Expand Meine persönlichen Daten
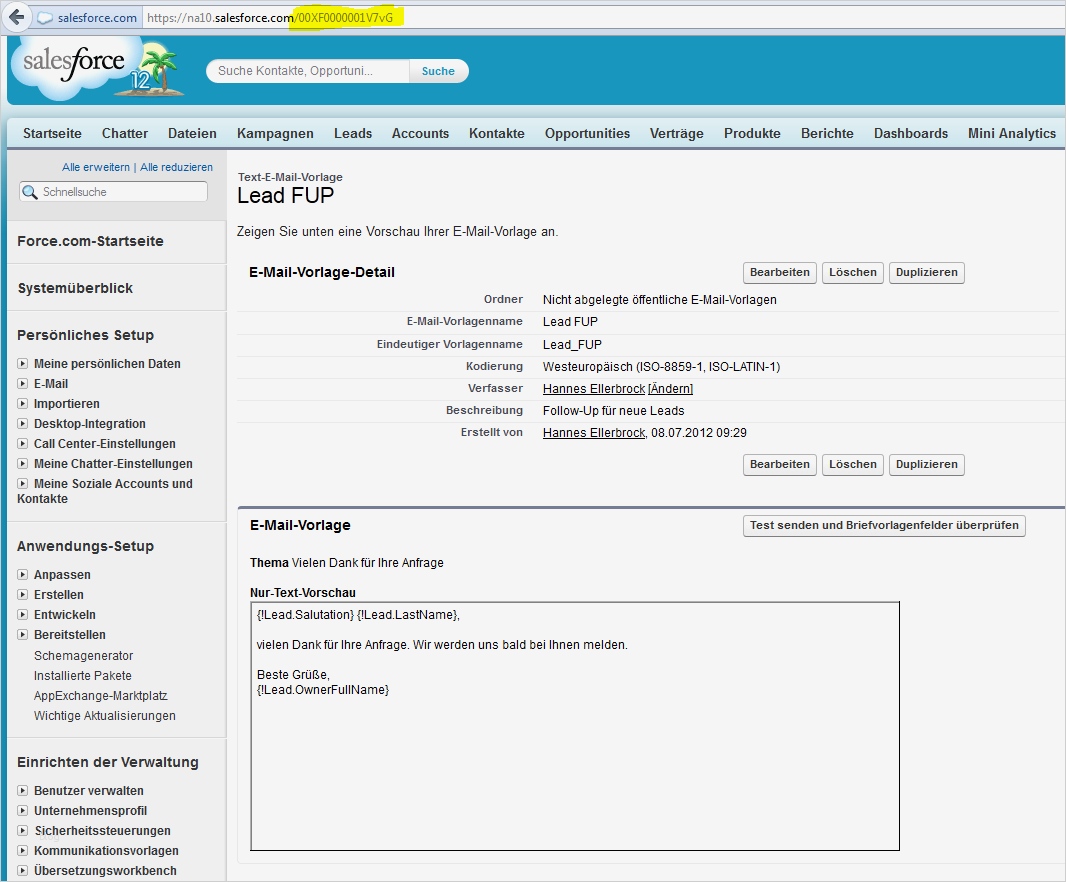The image size is (1066, 882). 22,364
